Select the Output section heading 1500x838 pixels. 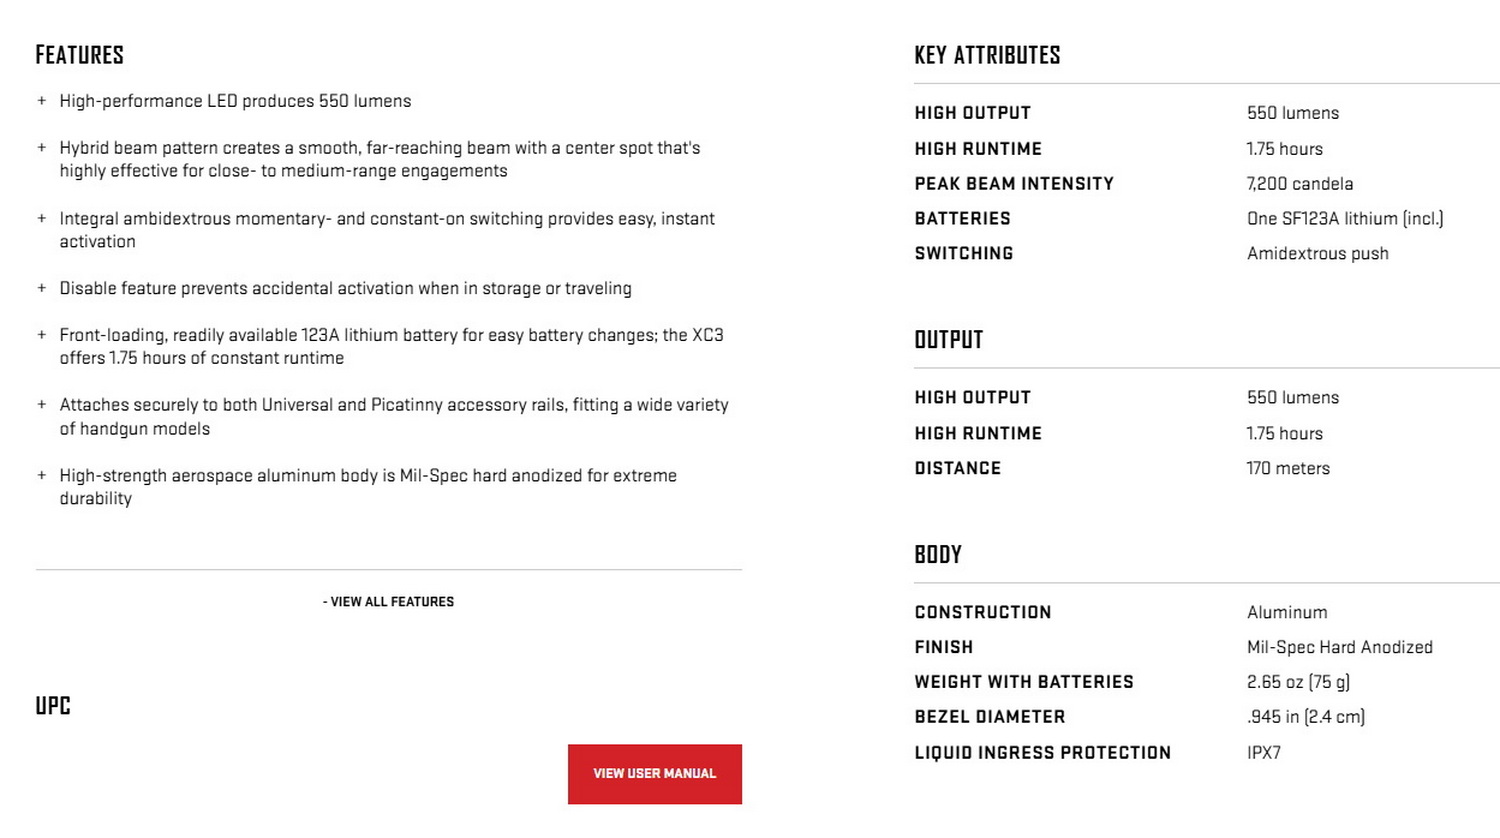(x=948, y=341)
